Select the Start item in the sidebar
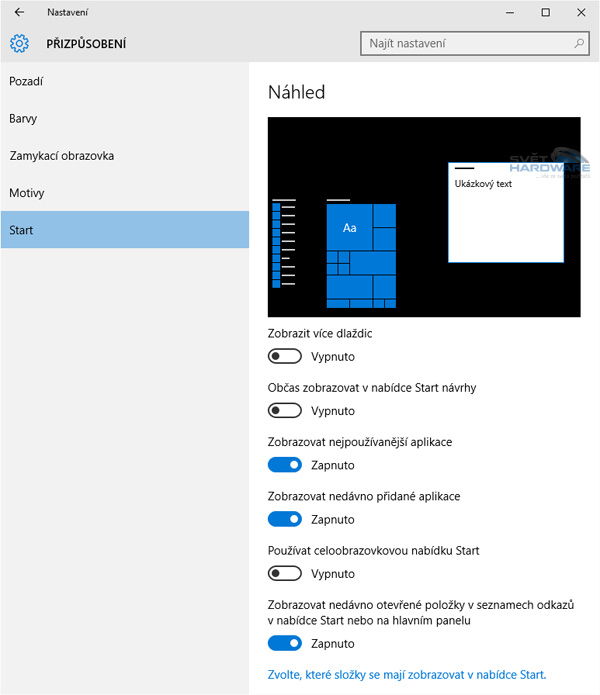The width and height of the screenshot is (600, 695). [x=21, y=230]
